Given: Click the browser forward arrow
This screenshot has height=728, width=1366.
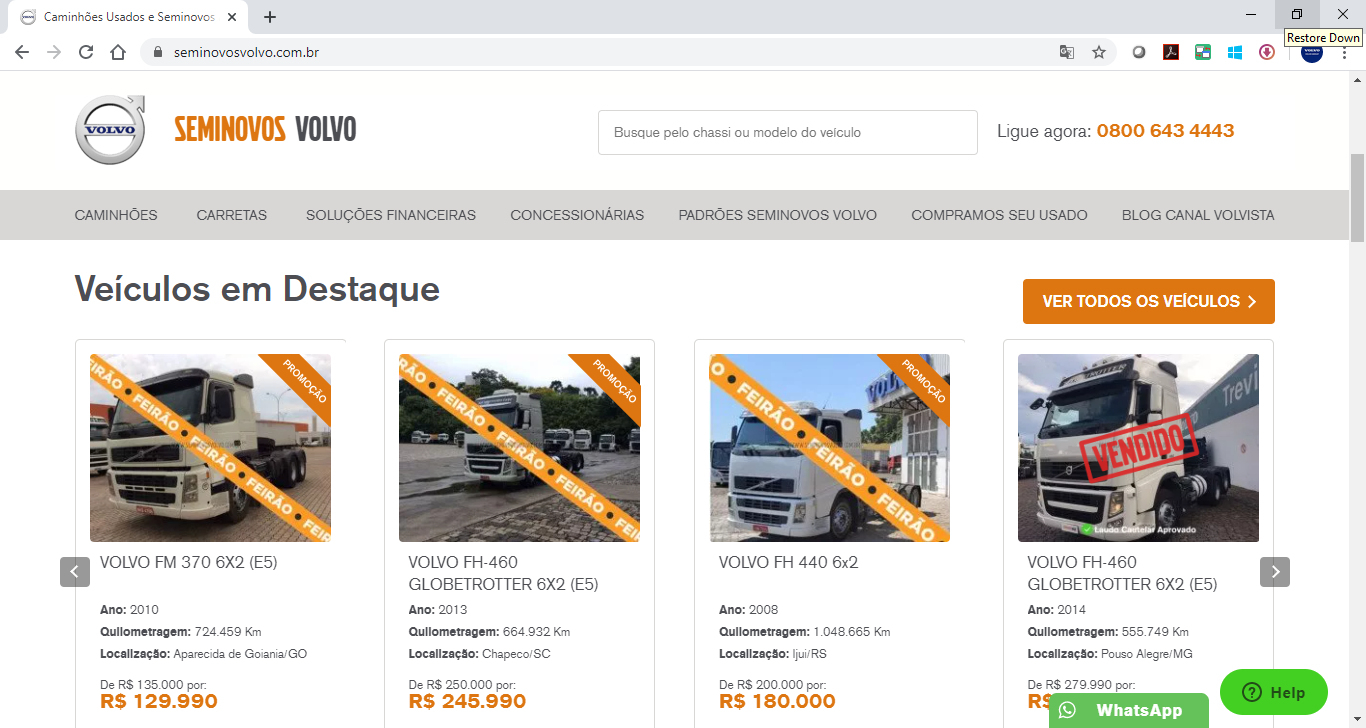Looking at the screenshot, I should [x=54, y=52].
